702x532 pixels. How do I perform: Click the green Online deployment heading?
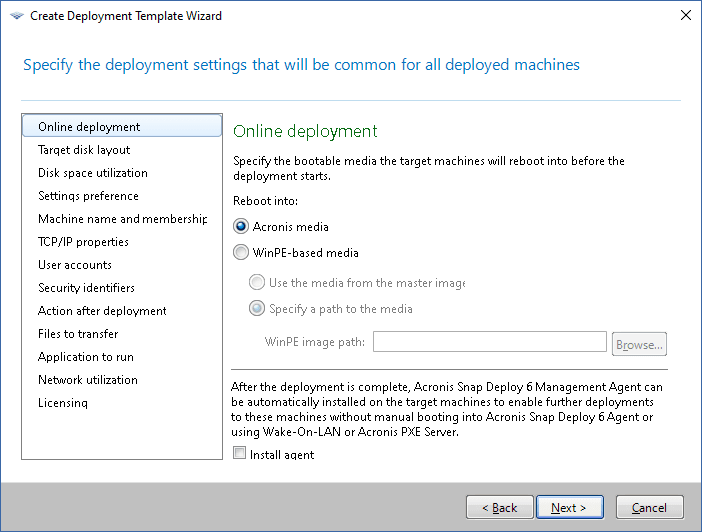(x=305, y=131)
